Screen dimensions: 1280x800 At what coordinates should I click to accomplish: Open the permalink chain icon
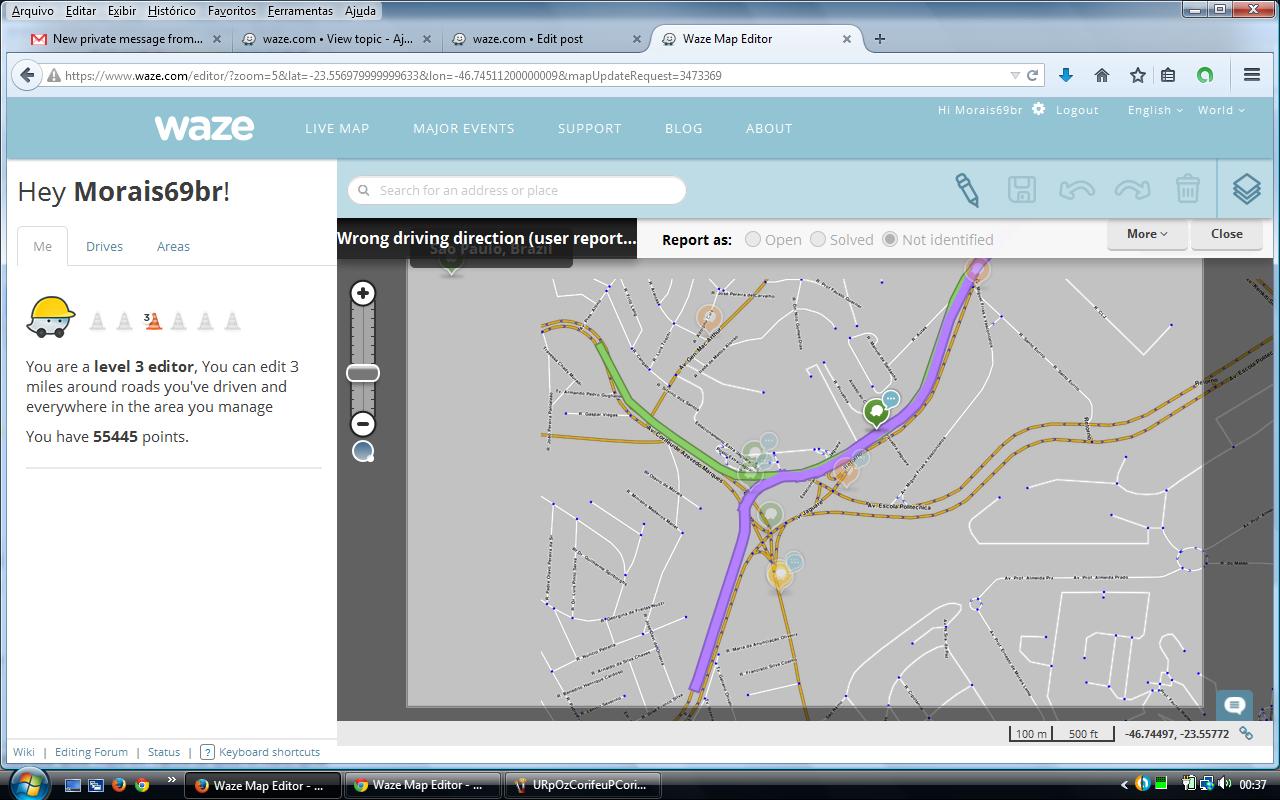[x=1246, y=733]
